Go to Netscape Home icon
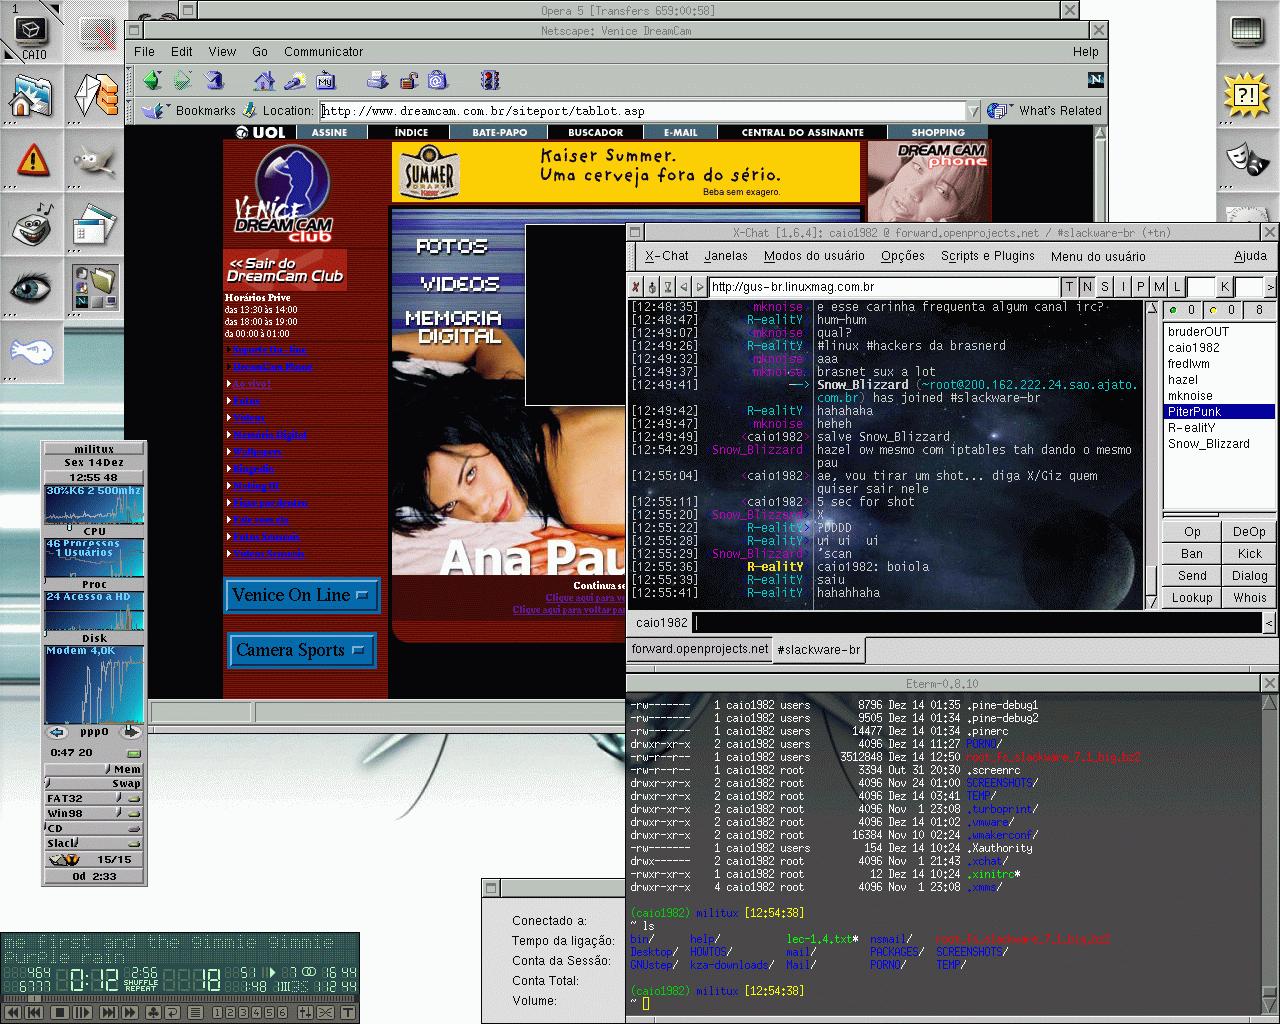 click(x=264, y=81)
